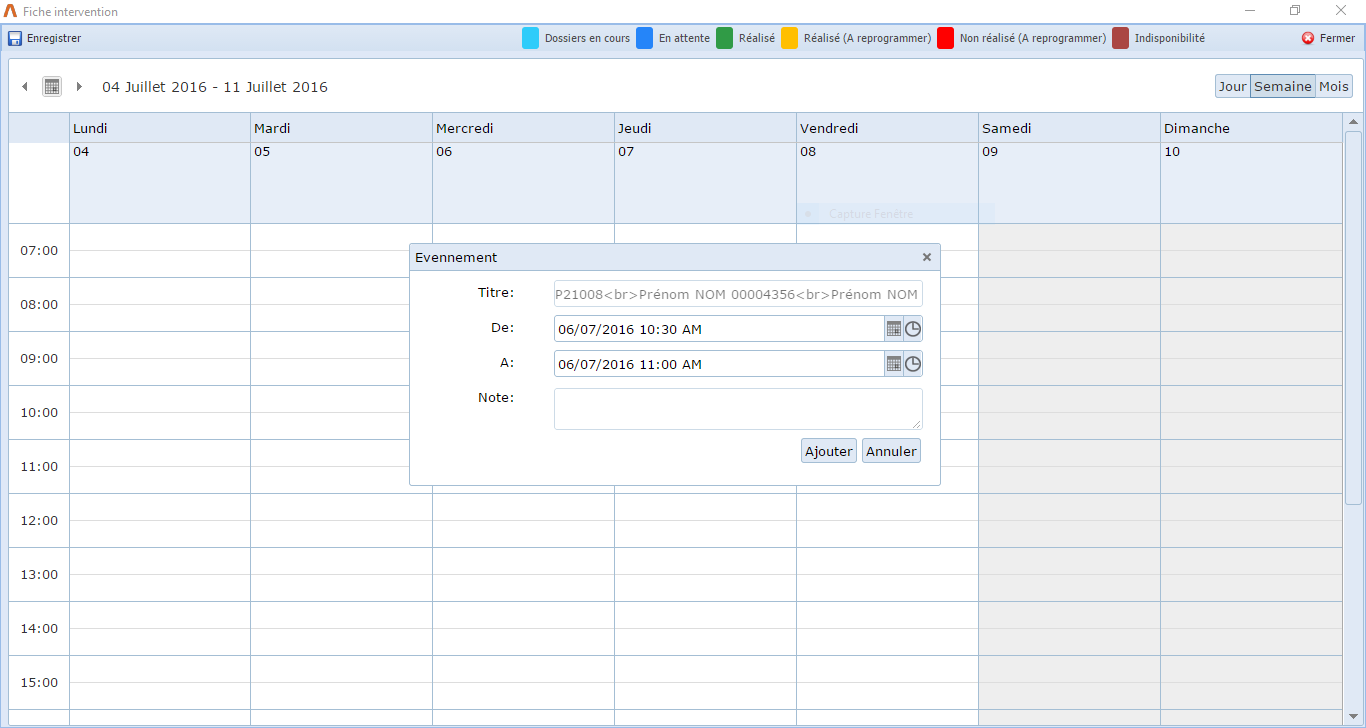The height and width of the screenshot is (728, 1366).
Task: Switch to Mois view
Action: coord(1333,87)
